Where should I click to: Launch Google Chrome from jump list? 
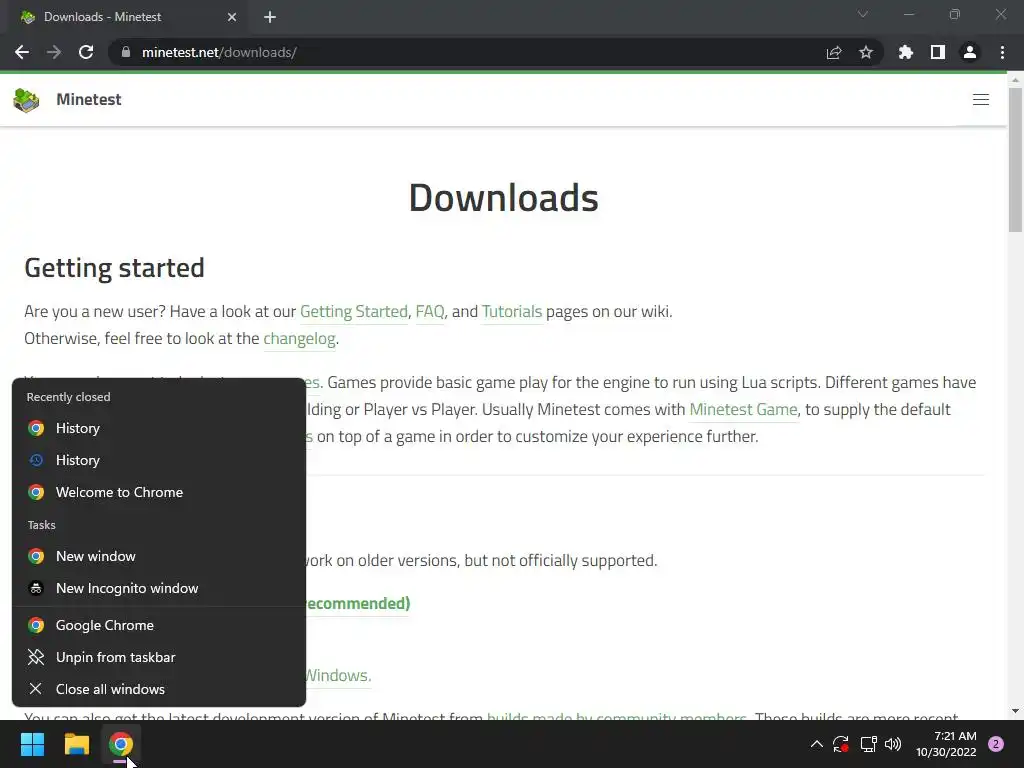(x=159, y=626)
